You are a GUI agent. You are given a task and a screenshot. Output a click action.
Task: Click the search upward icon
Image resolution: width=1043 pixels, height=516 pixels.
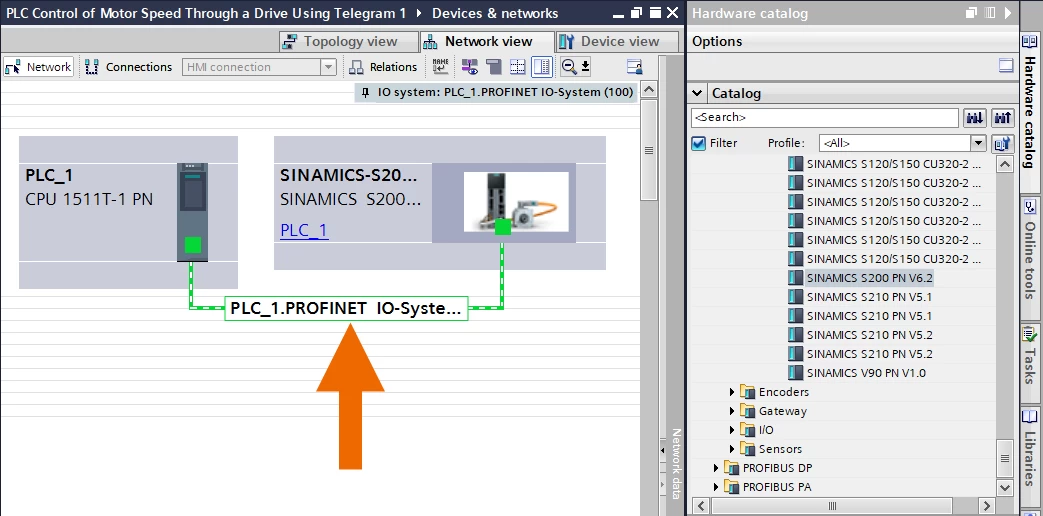tap(1002, 118)
